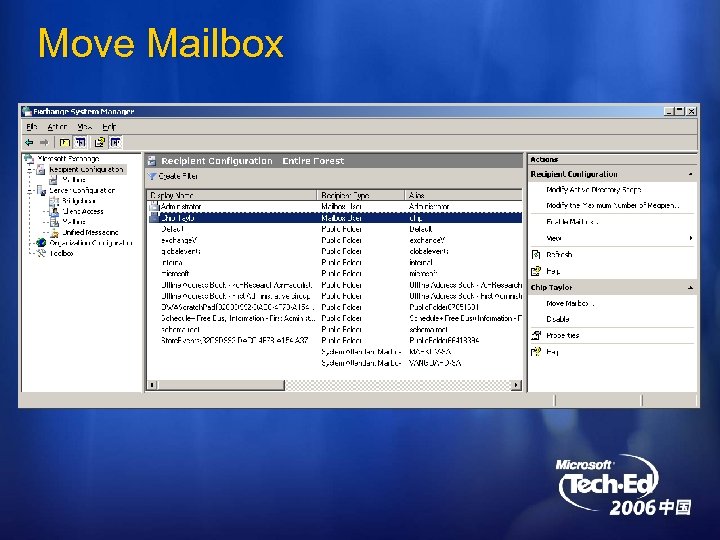Viewport: 720px width, 540px height.
Task: Click the Forward arrow toolbar icon
Action: coord(44,142)
